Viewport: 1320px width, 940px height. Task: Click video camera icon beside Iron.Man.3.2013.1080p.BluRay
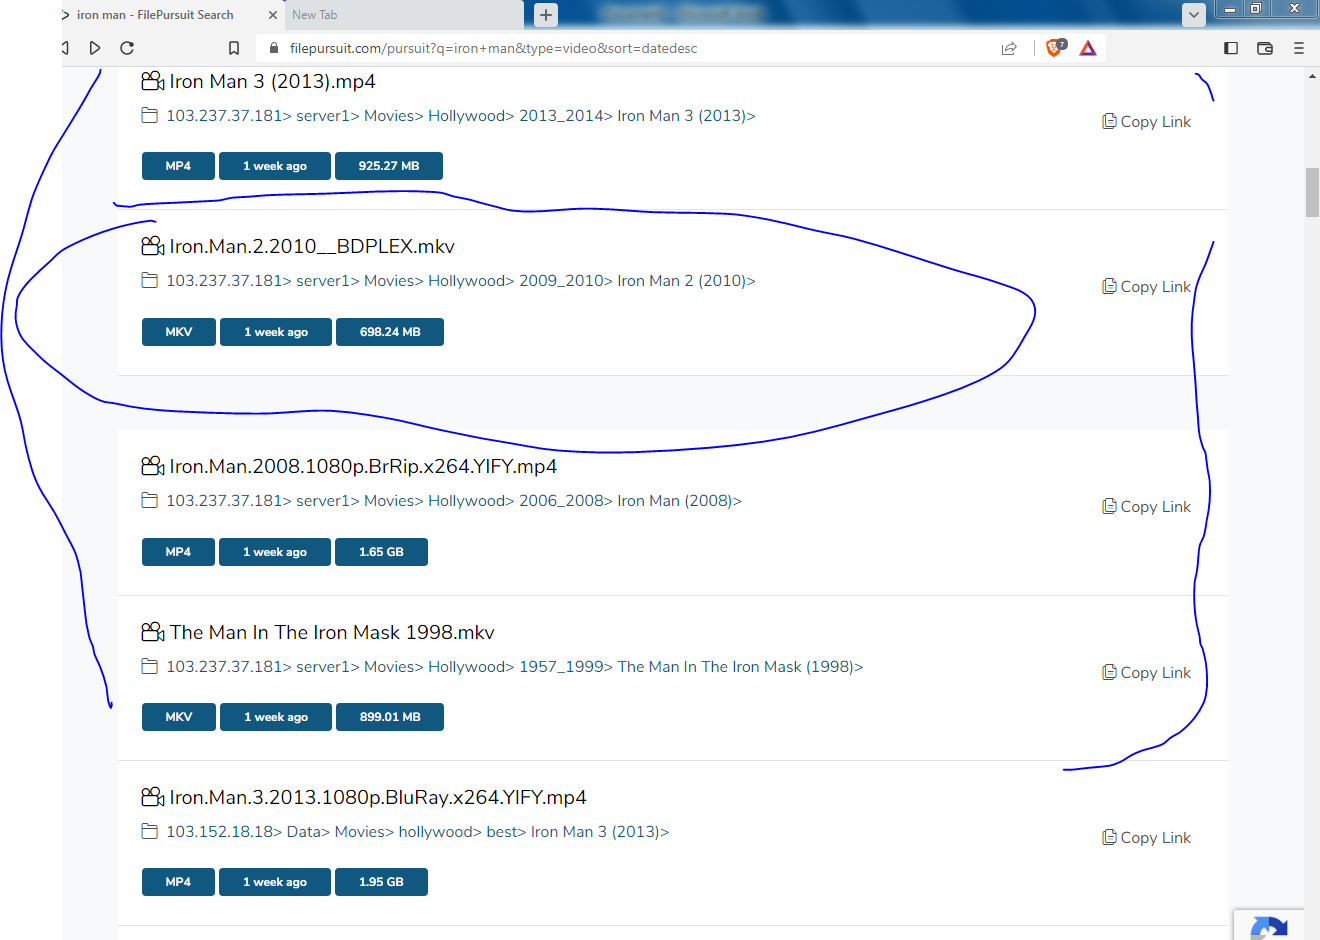tap(153, 797)
